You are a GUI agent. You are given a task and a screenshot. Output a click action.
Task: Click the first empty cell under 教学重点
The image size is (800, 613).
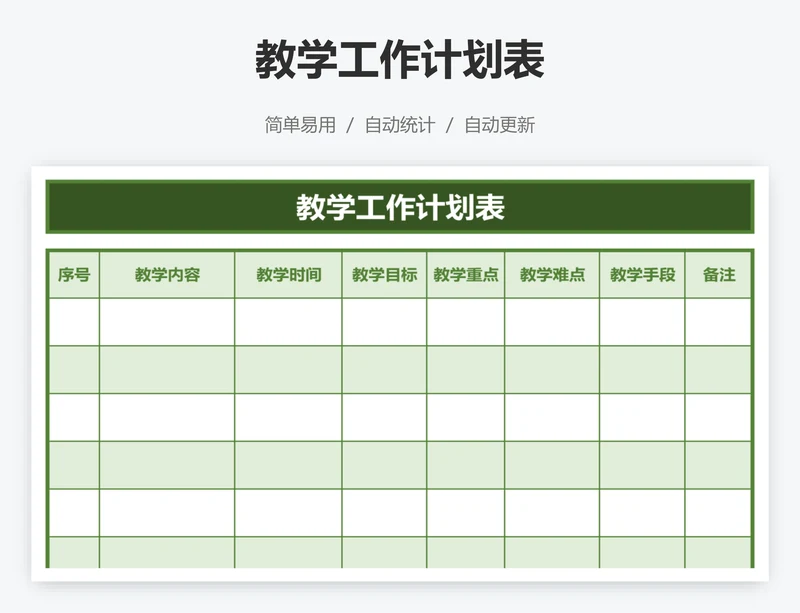tap(466, 322)
